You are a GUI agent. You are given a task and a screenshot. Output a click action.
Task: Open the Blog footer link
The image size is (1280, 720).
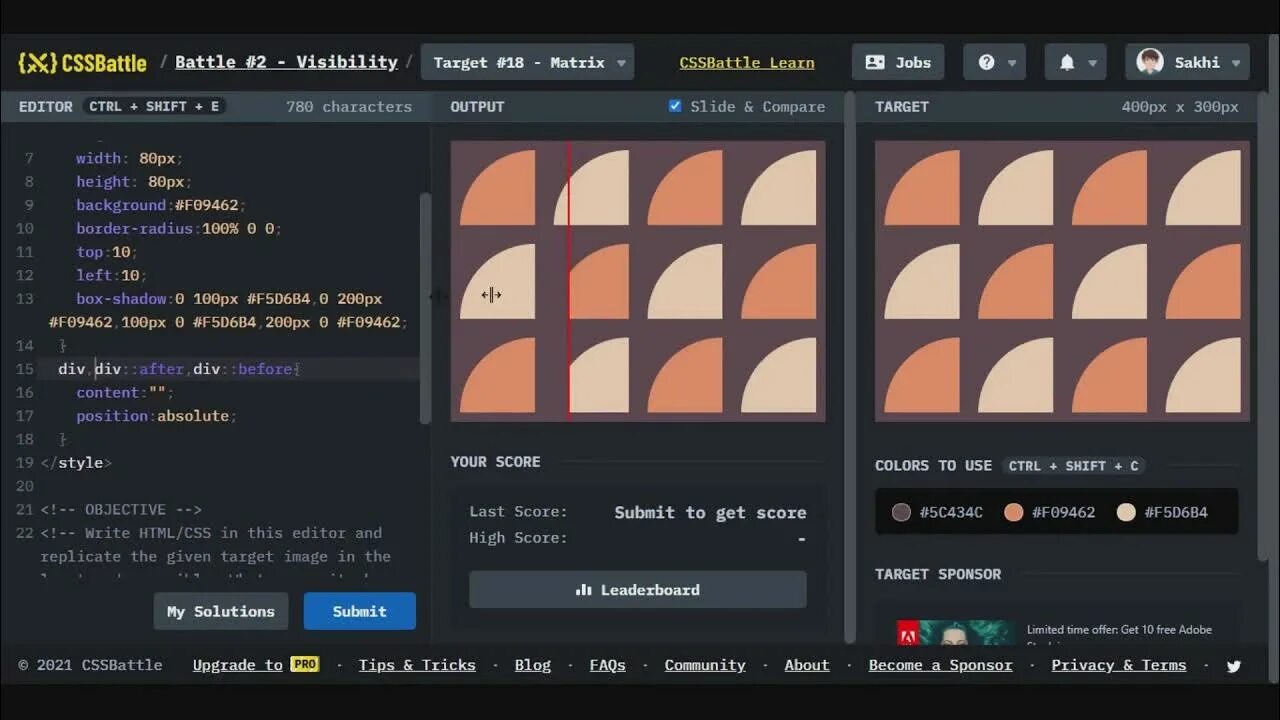click(533, 665)
